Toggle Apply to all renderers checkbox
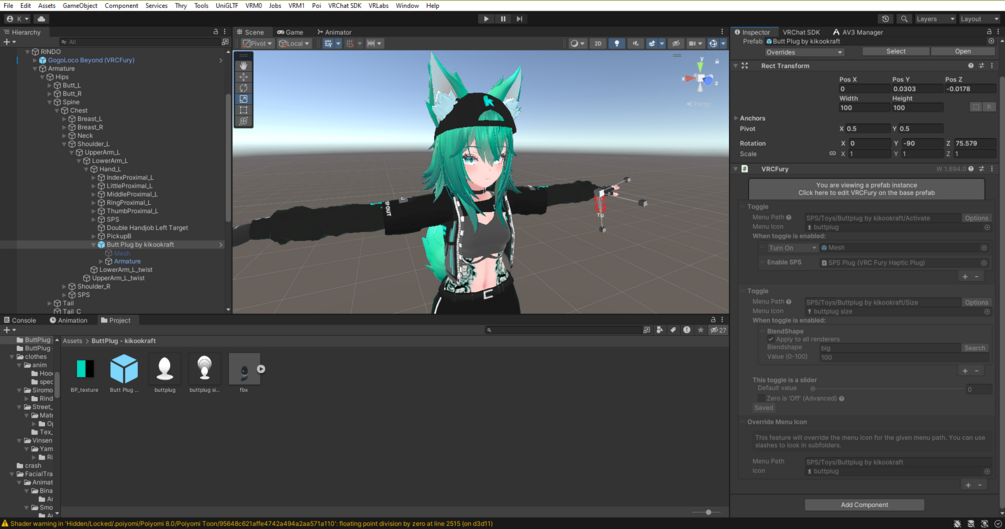 [770, 339]
